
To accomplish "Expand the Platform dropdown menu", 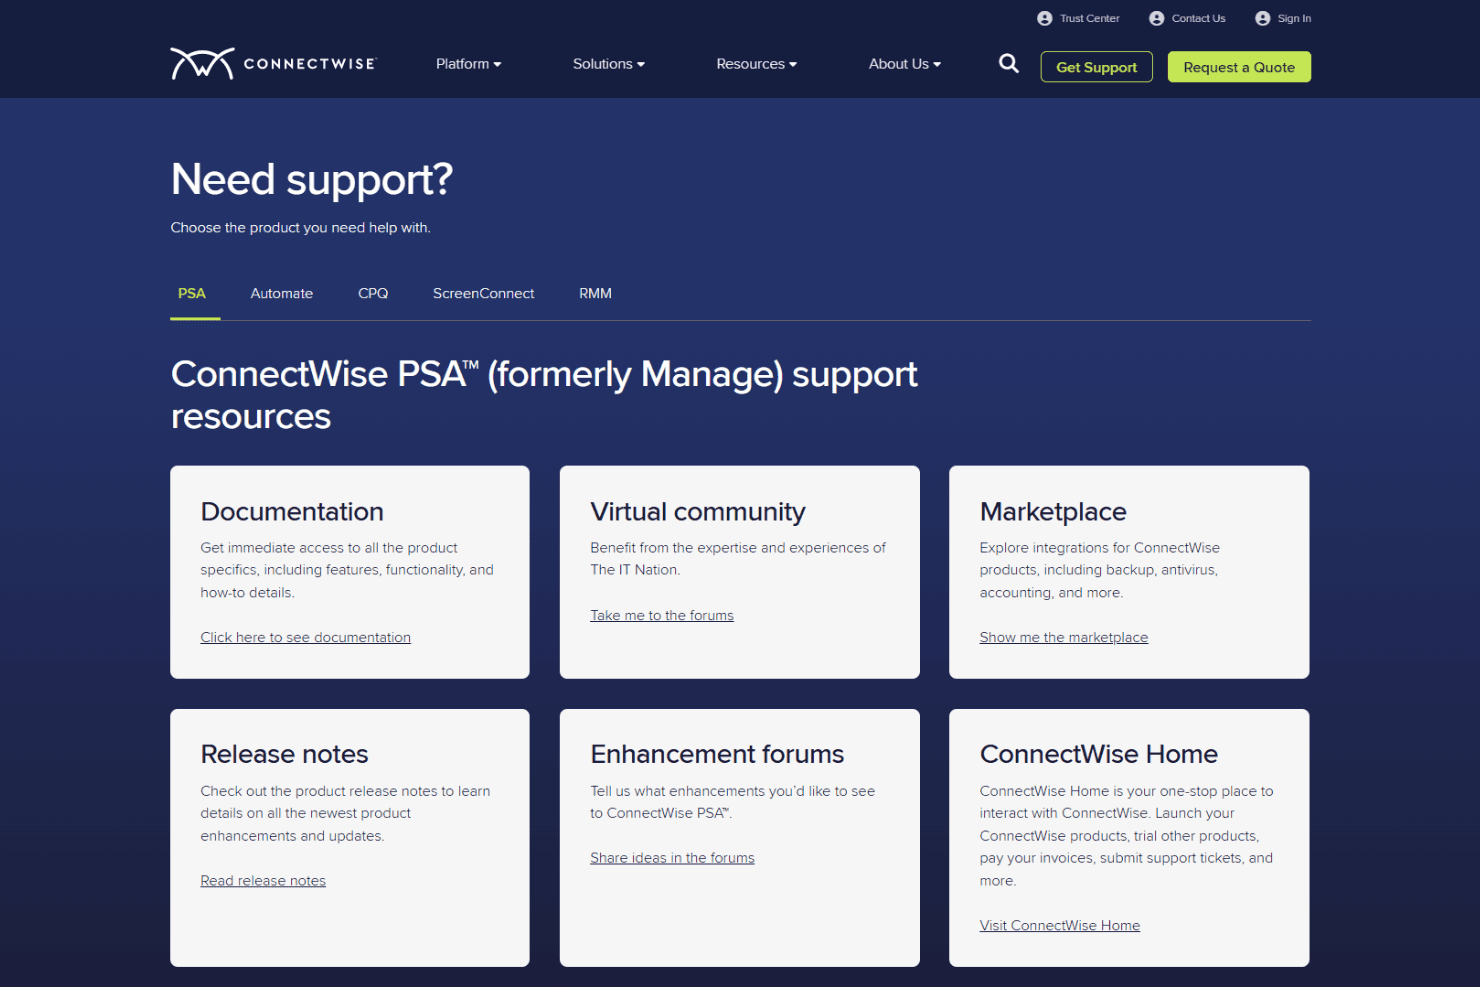I will [468, 64].
